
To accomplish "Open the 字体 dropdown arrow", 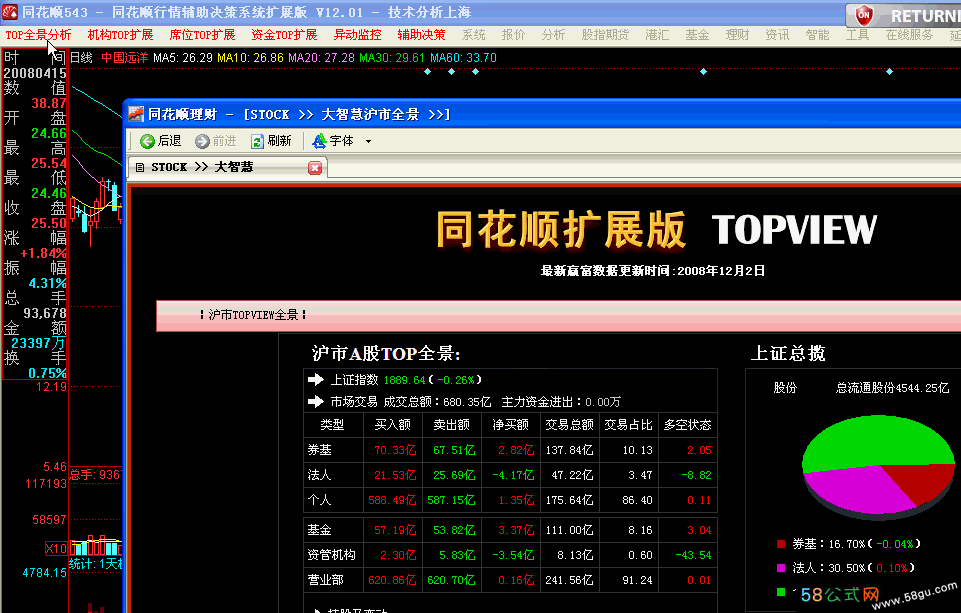I will [x=368, y=142].
